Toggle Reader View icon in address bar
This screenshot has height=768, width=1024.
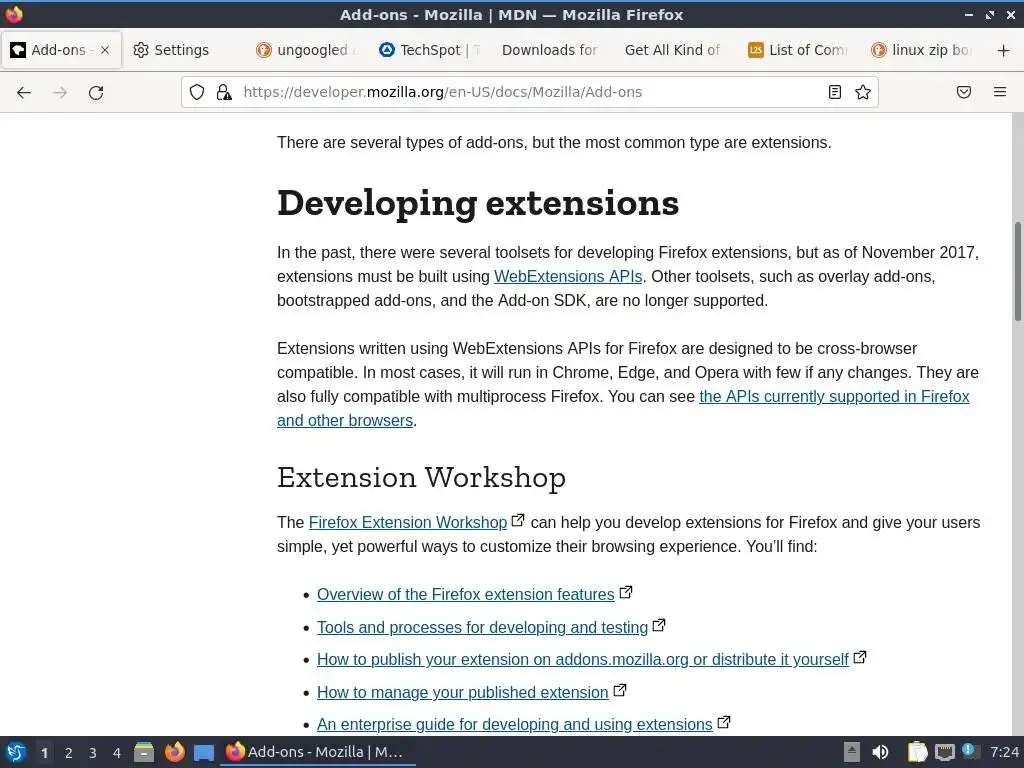[835, 92]
